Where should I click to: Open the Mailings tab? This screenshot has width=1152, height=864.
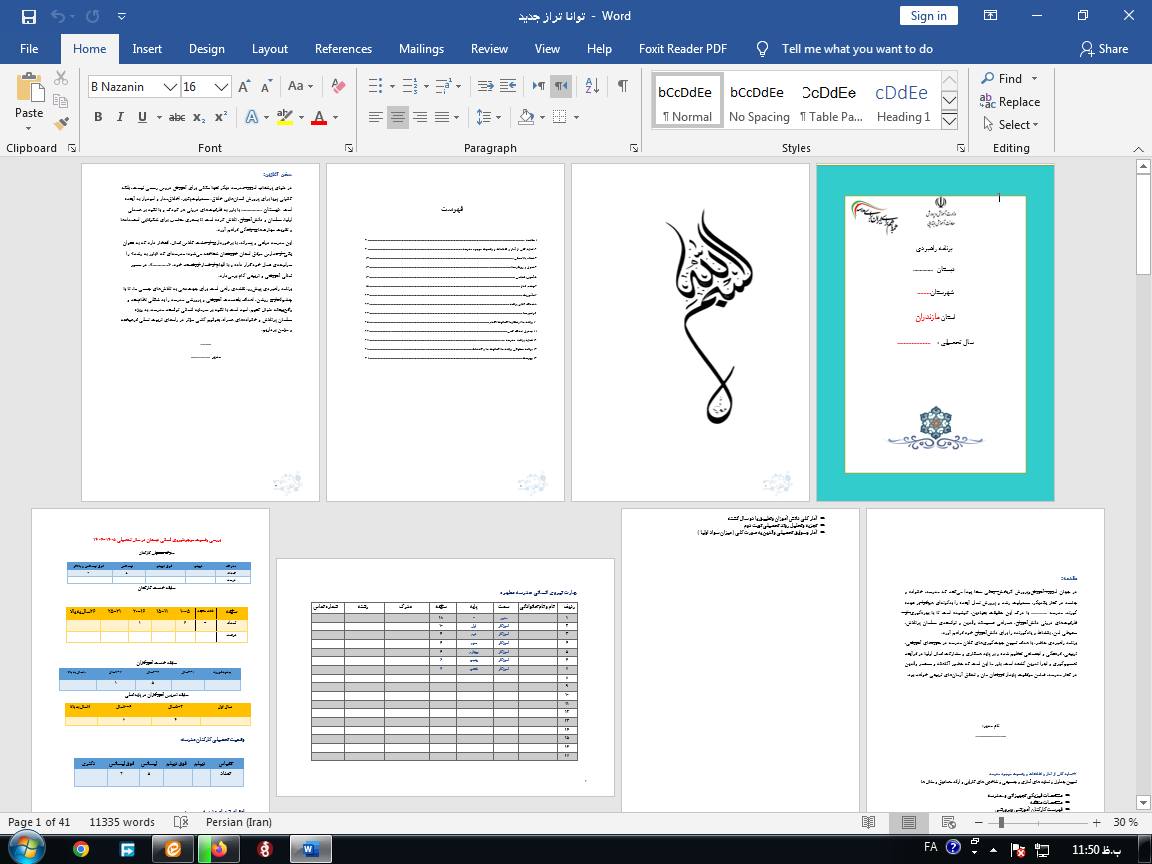point(421,48)
